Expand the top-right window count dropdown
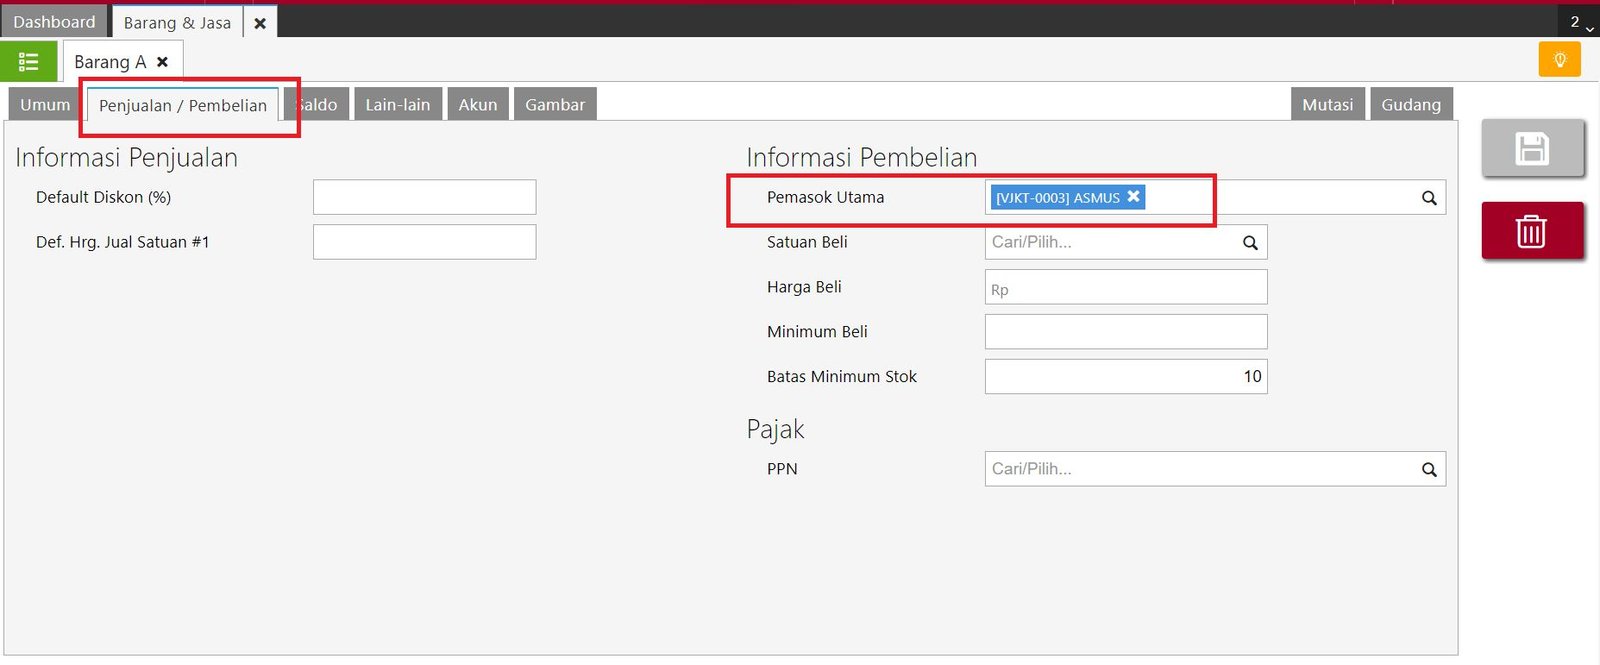 1580,23
